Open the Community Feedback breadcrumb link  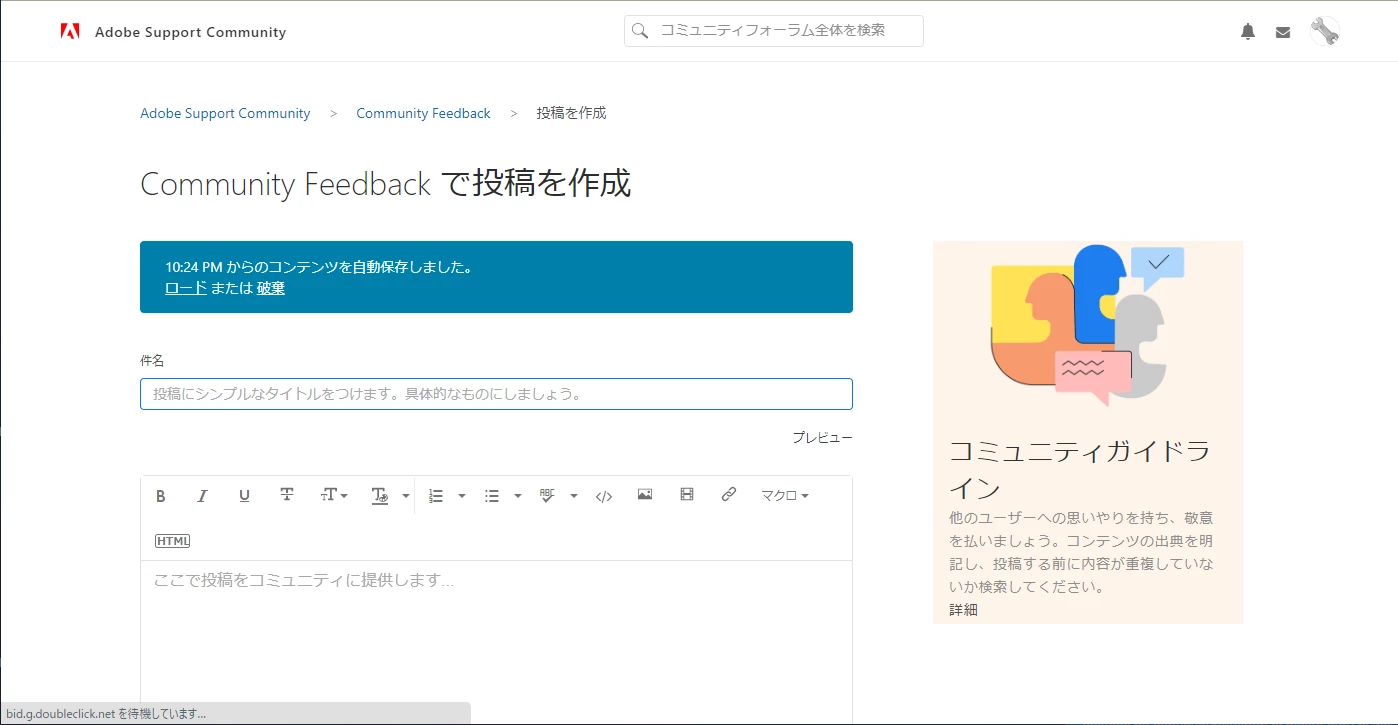(423, 113)
